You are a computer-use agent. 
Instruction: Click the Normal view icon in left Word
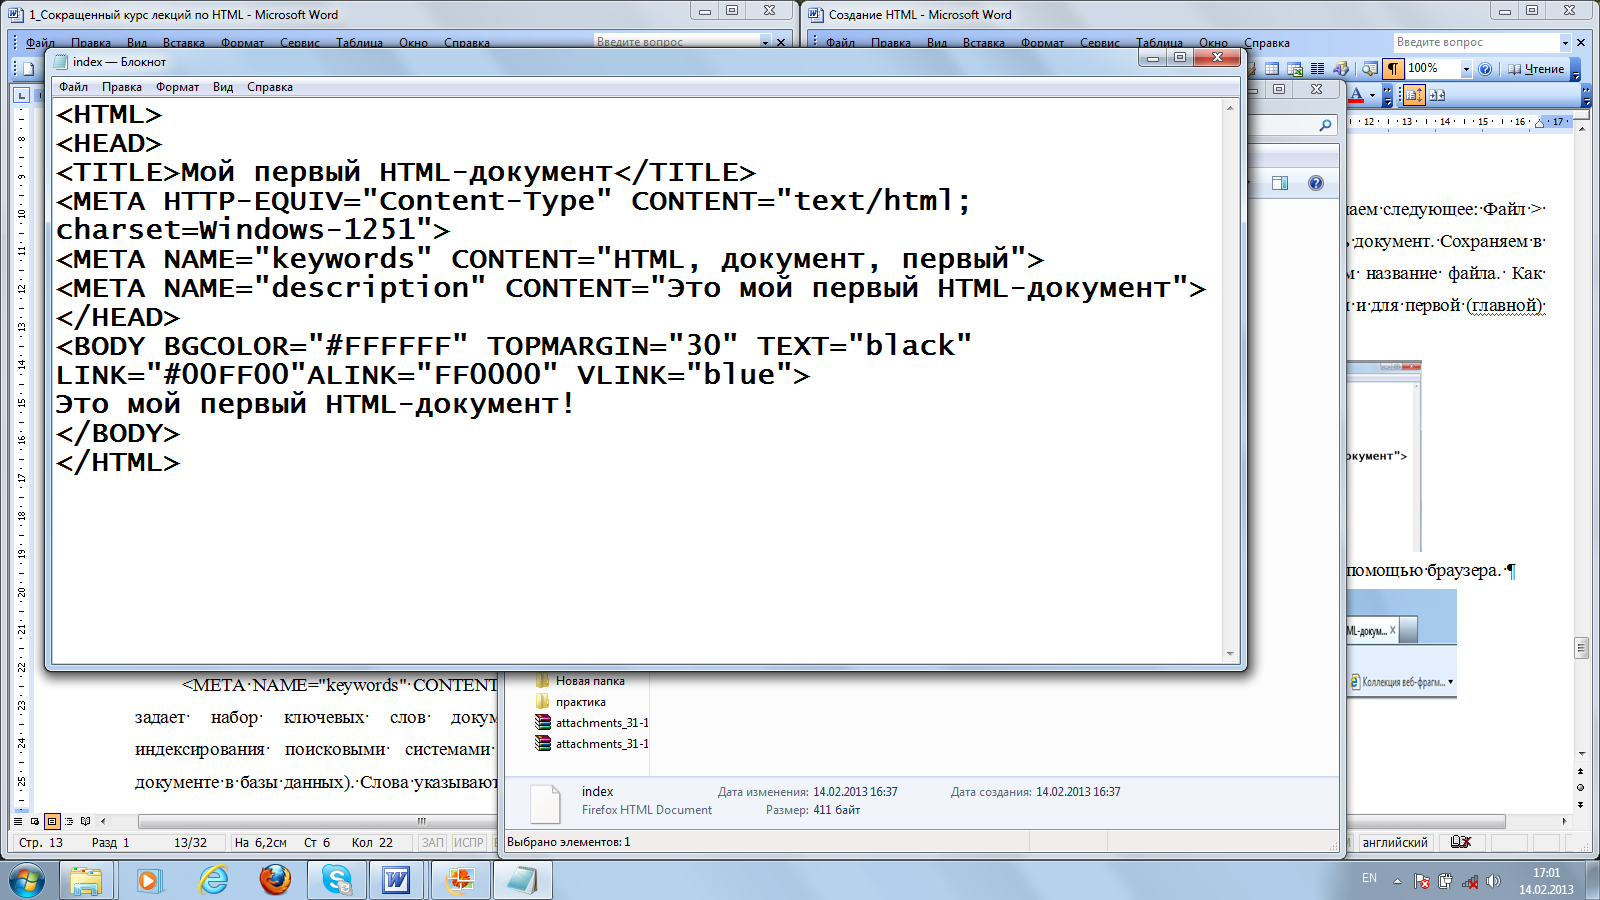[x=17, y=821]
